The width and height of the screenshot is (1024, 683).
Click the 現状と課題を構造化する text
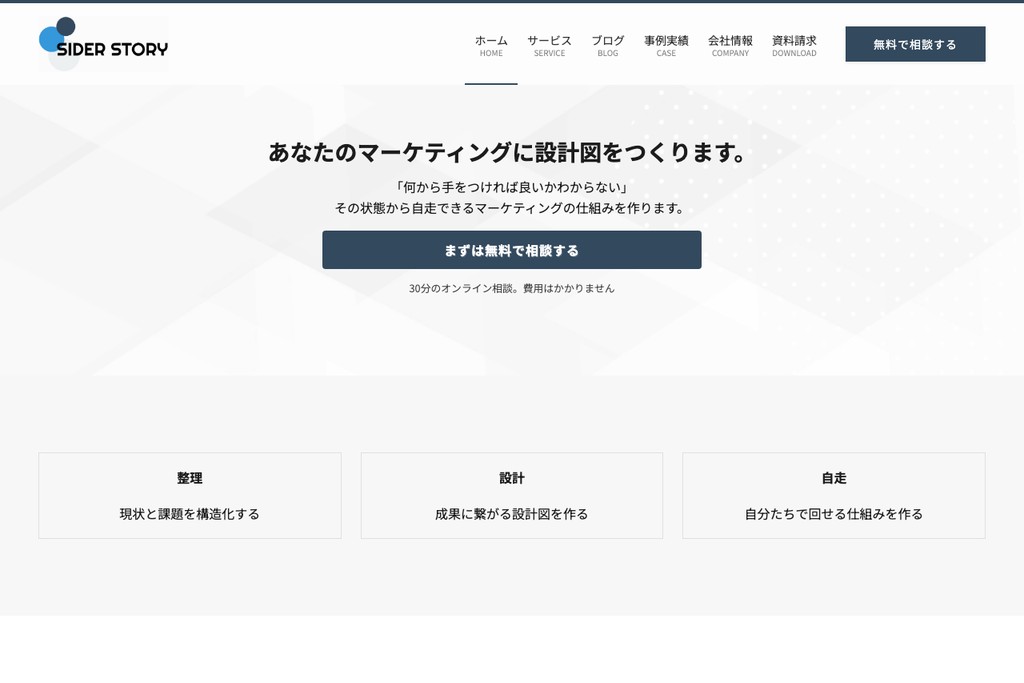[x=189, y=512]
